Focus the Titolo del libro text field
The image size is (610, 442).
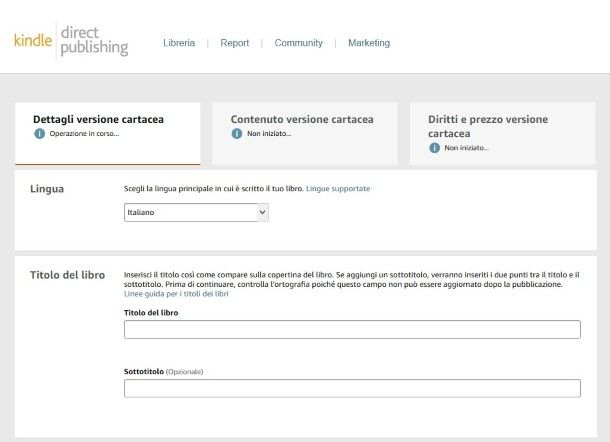point(352,330)
